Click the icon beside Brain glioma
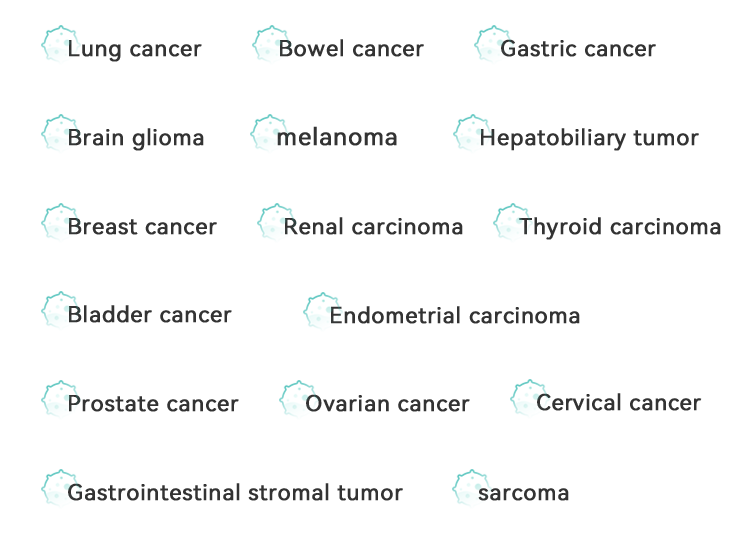Image resolution: width=750 pixels, height=541 pixels. point(60,133)
